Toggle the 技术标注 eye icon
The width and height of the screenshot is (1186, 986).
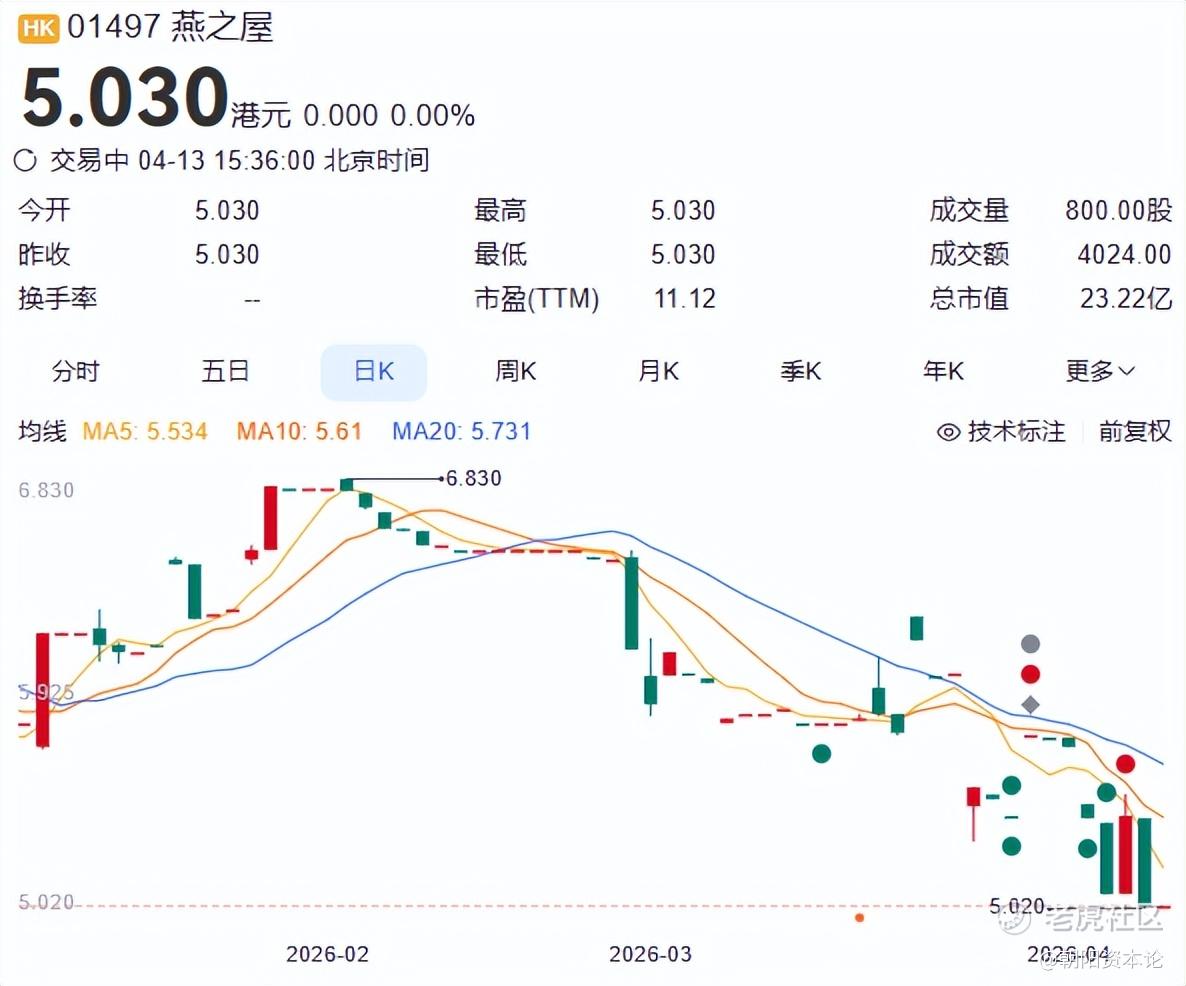[x=948, y=432]
